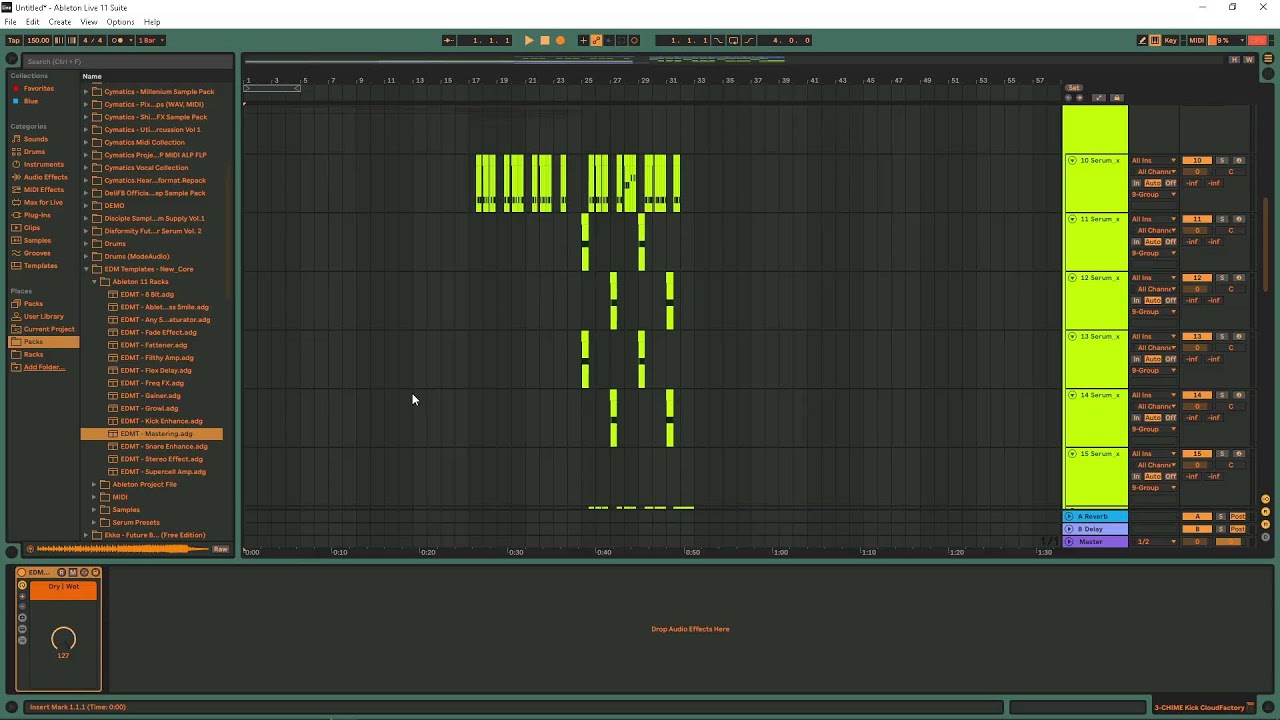Expand the Ableton Project File folder
Image resolution: width=1280 pixels, height=720 pixels.
point(95,484)
